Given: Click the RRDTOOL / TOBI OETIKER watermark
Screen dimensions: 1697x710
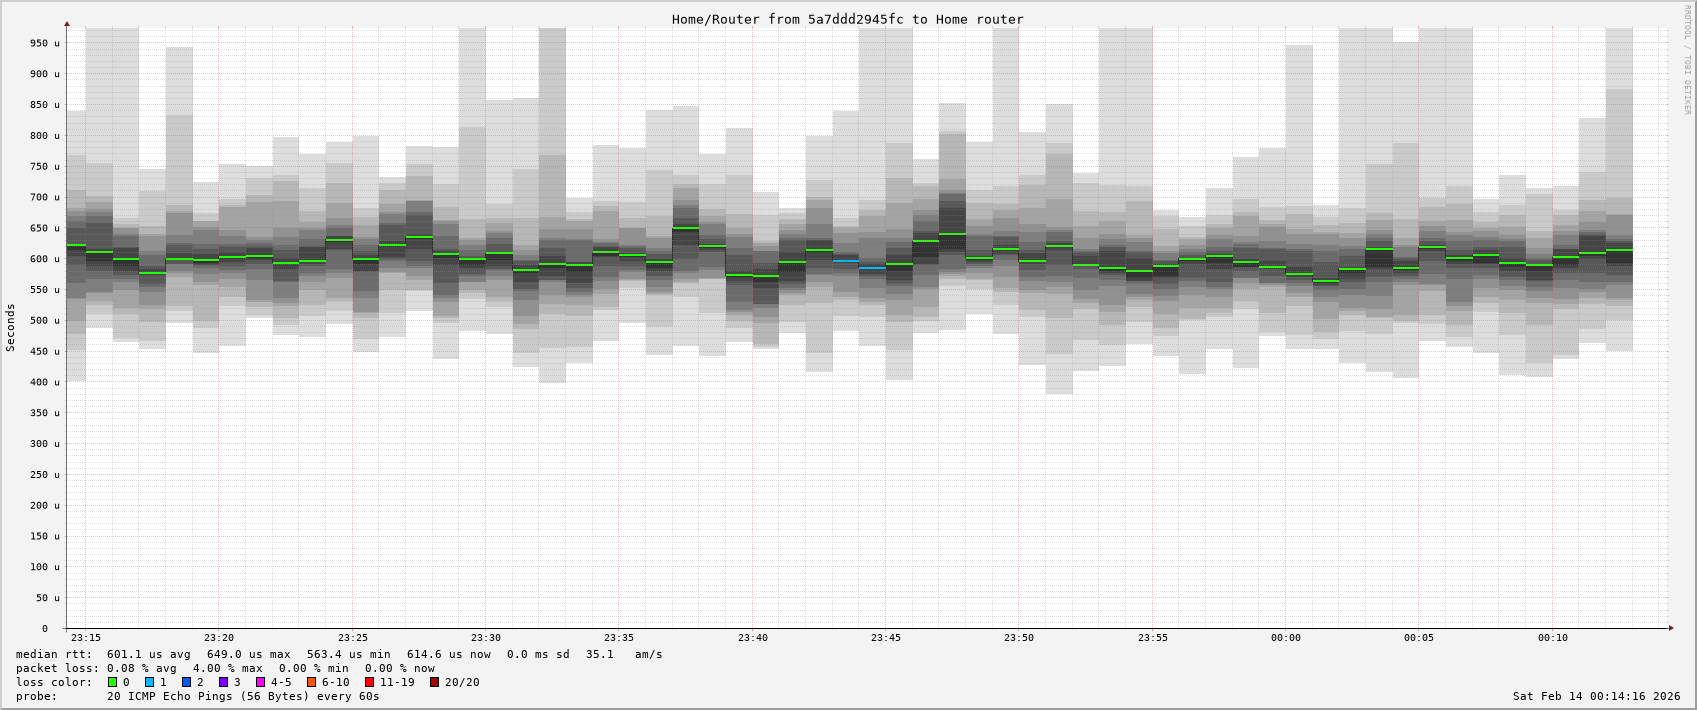Looking at the screenshot, I should click(x=1687, y=60).
